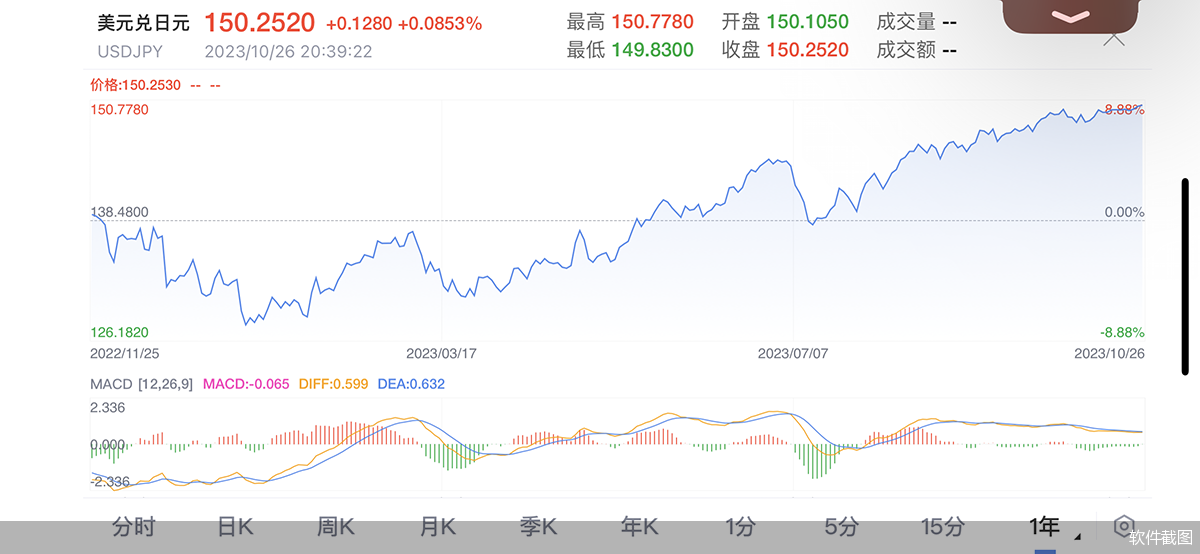Click the 2023/10/26 end date label

[1109, 353]
